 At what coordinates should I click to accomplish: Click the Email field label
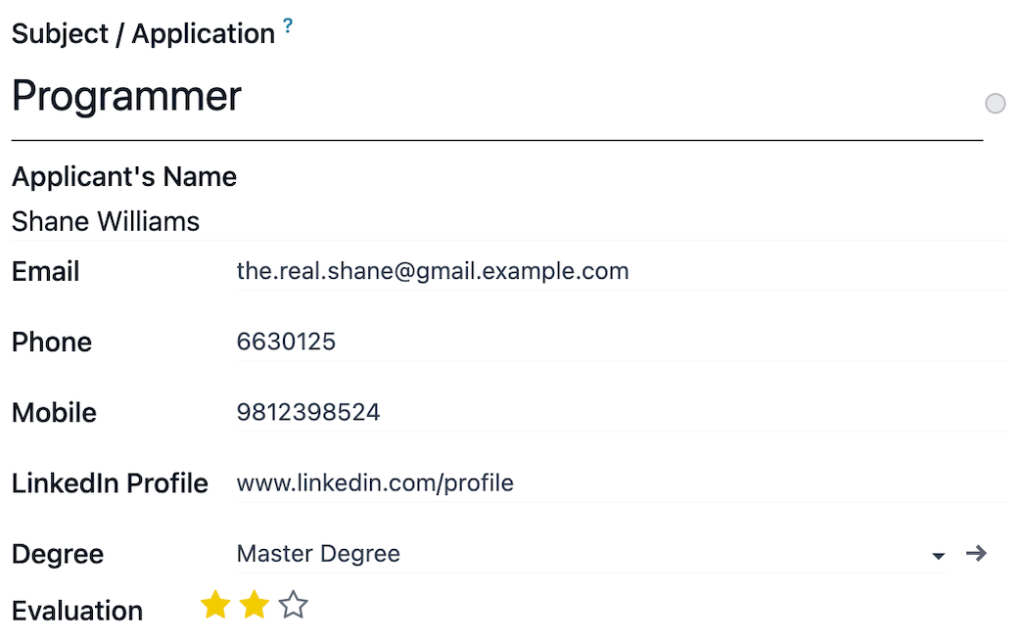pos(46,272)
